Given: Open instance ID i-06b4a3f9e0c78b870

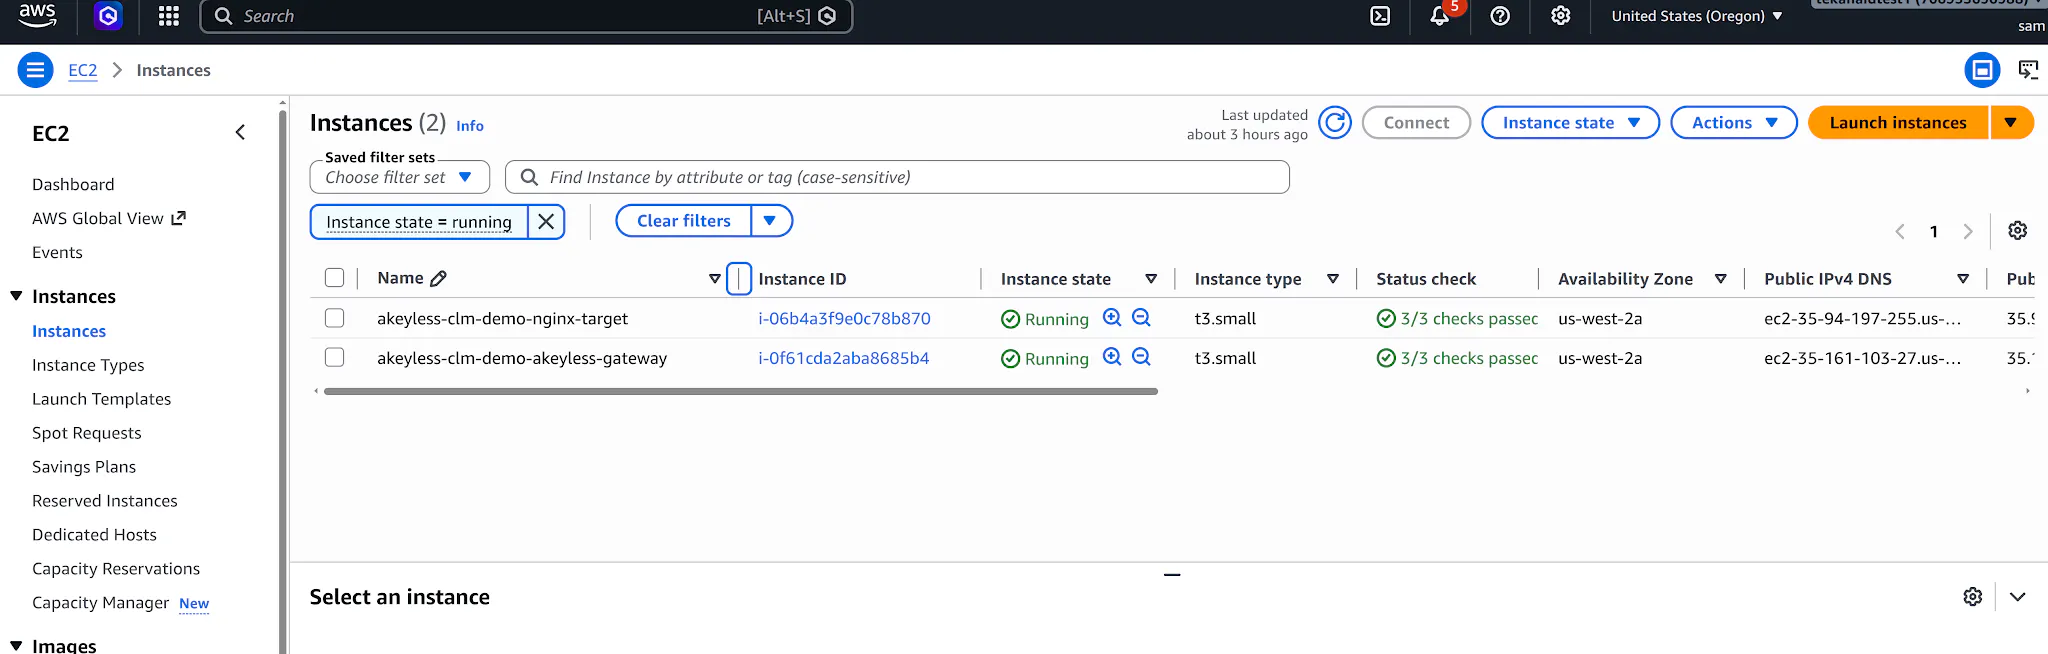Looking at the screenshot, I should 844,319.
